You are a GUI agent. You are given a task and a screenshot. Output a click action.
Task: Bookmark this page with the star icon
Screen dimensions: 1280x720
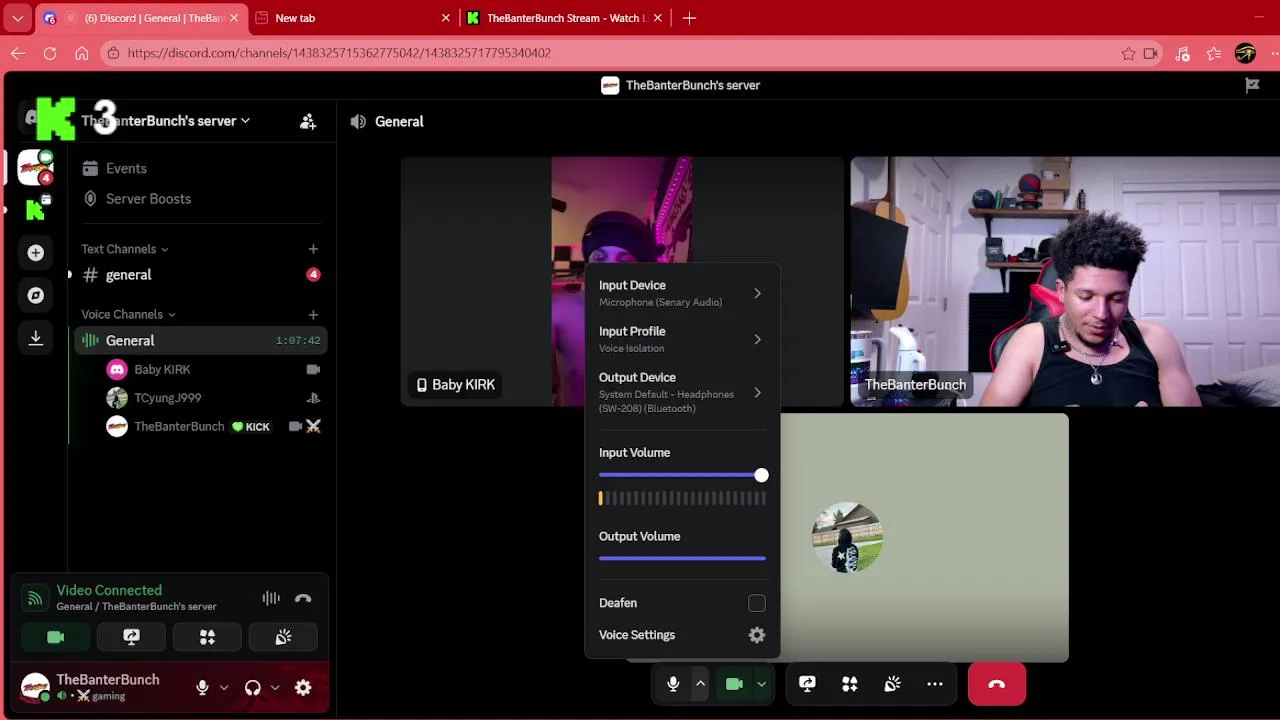pos(1128,53)
